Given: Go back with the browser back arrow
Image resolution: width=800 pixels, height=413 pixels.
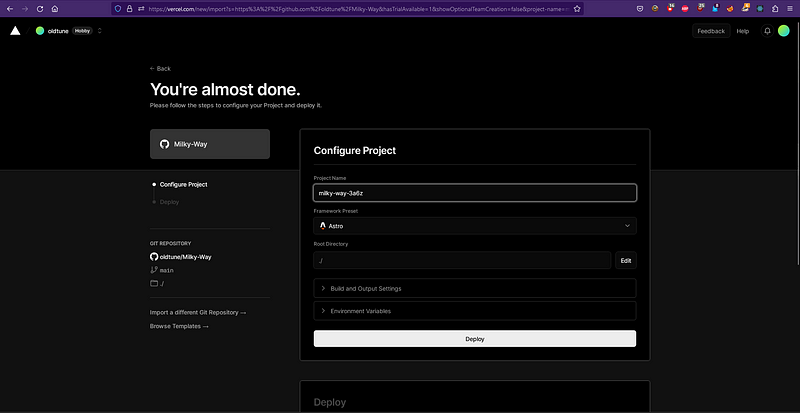Looking at the screenshot, I should click(x=10, y=9).
